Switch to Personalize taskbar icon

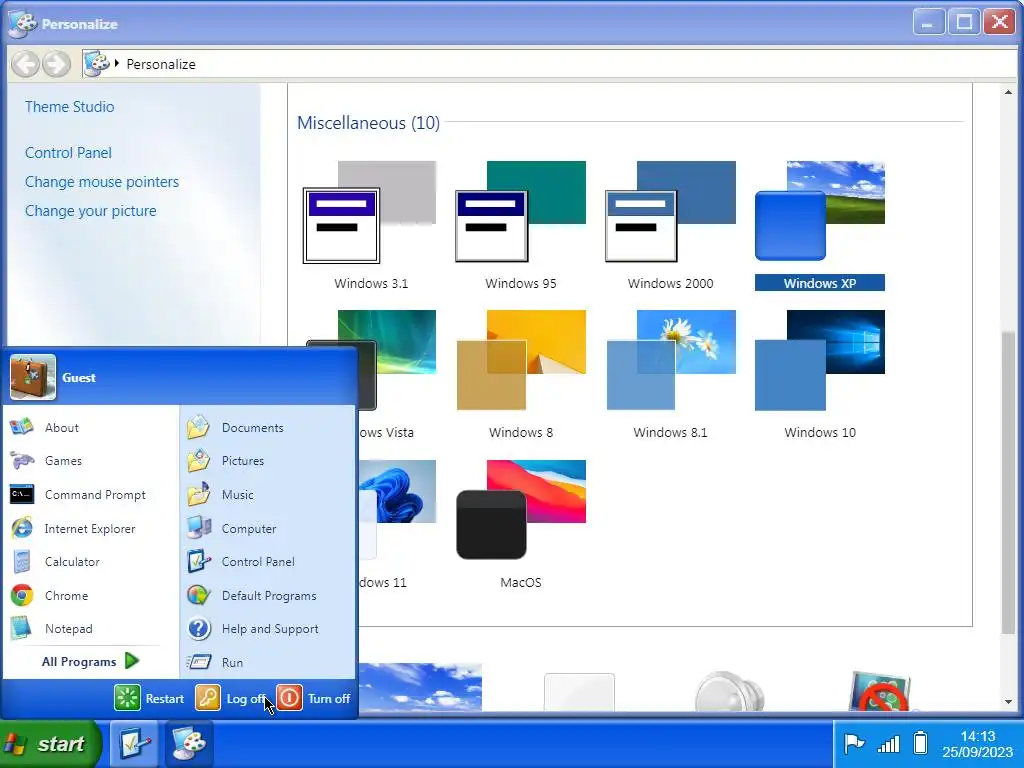click(x=188, y=744)
